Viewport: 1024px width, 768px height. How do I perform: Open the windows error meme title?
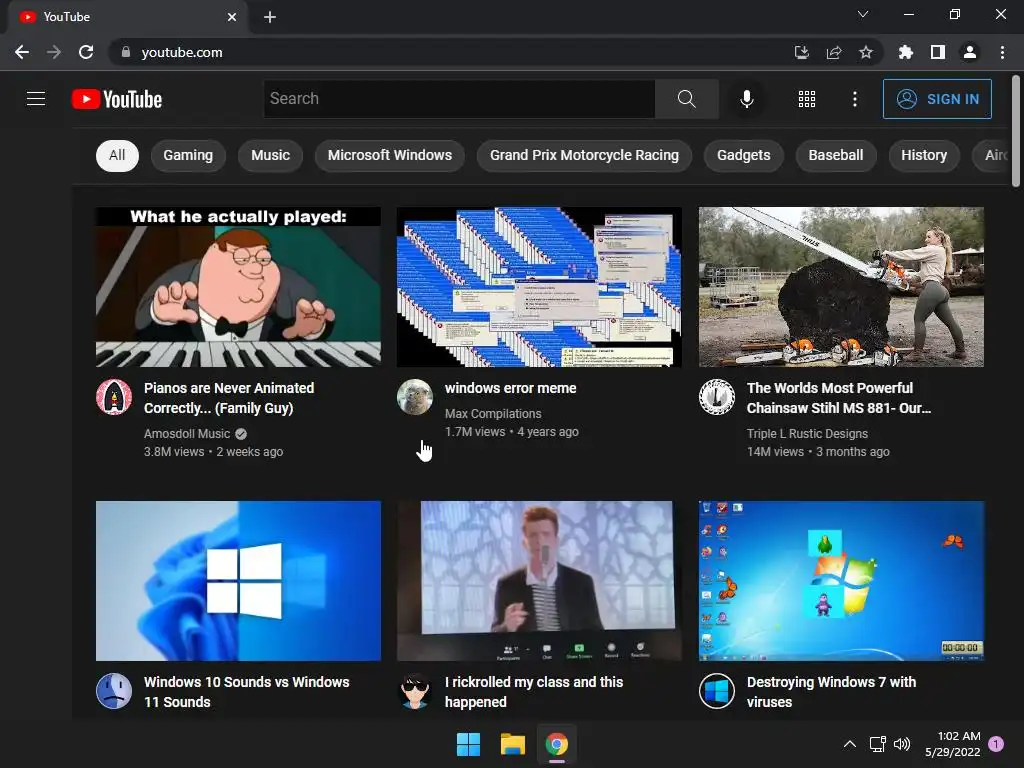[511, 388]
